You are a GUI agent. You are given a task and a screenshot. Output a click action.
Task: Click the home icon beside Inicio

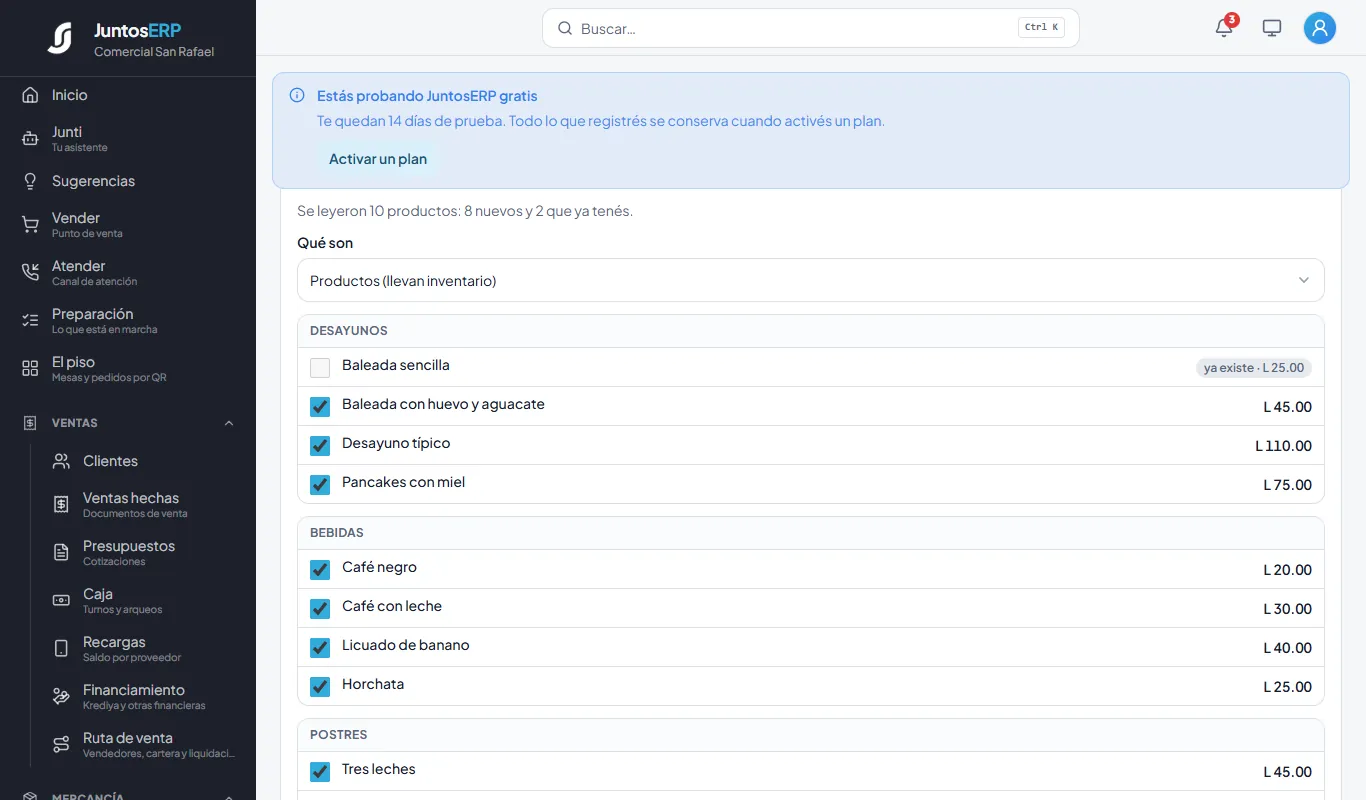(30, 95)
